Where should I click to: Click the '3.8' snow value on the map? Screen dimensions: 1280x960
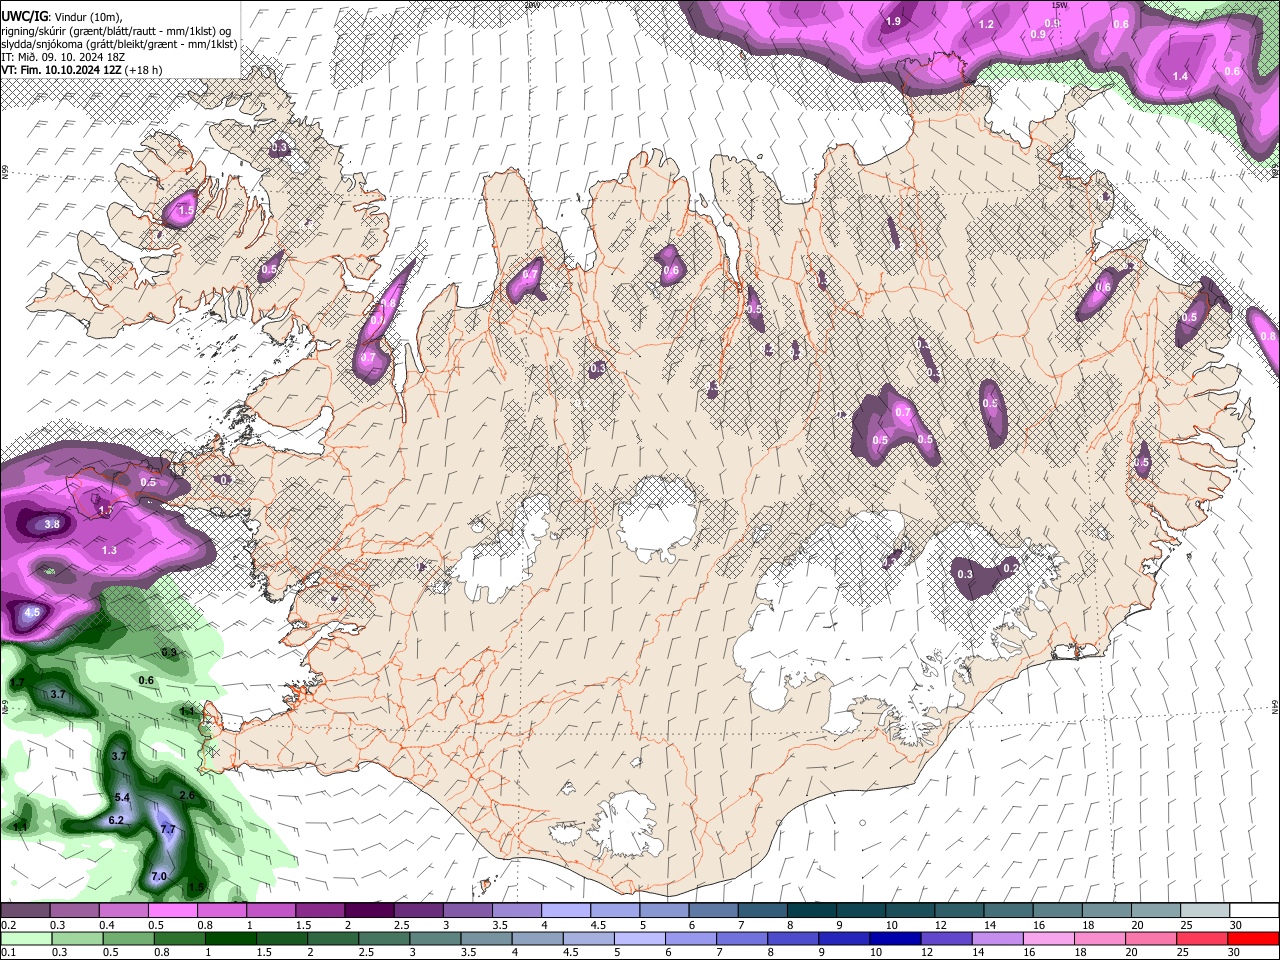pyautogui.click(x=53, y=524)
